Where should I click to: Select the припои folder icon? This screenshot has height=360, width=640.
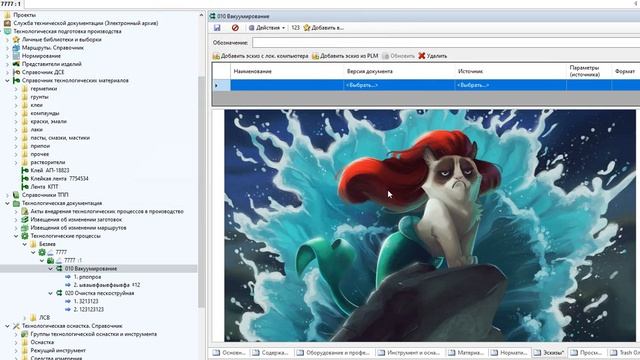tap(24, 146)
